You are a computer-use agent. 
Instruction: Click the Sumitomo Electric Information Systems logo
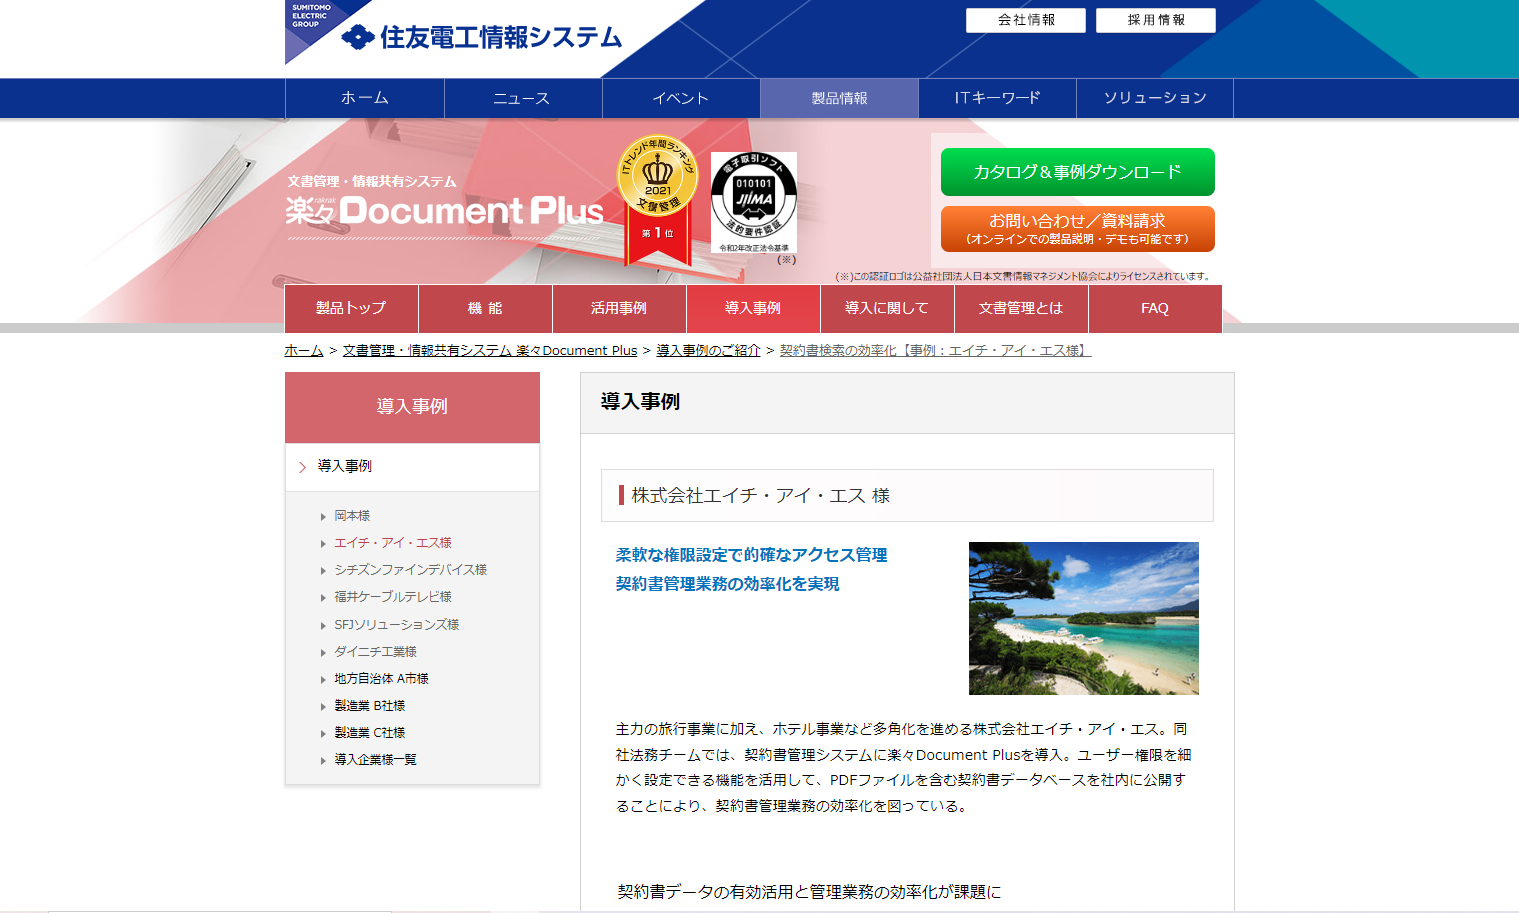click(x=480, y=37)
